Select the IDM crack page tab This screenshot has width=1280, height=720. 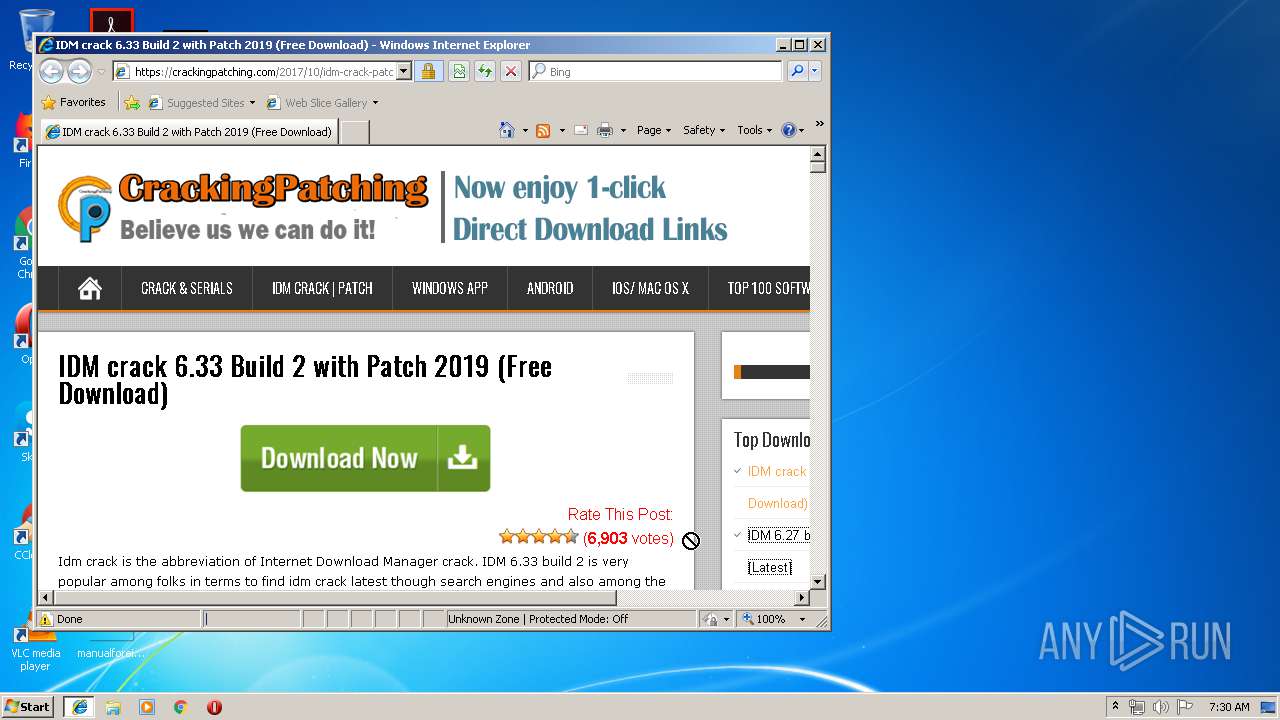(x=188, y=131)
